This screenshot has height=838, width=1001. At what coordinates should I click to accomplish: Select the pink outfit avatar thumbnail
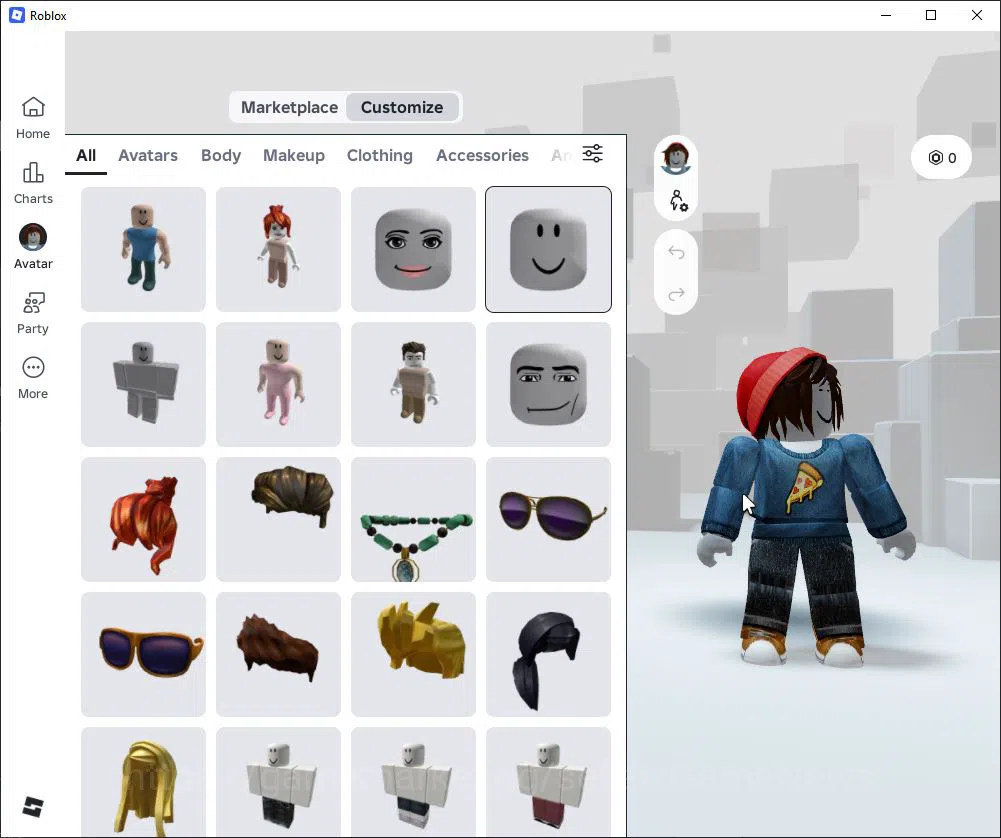pos(278,384)
